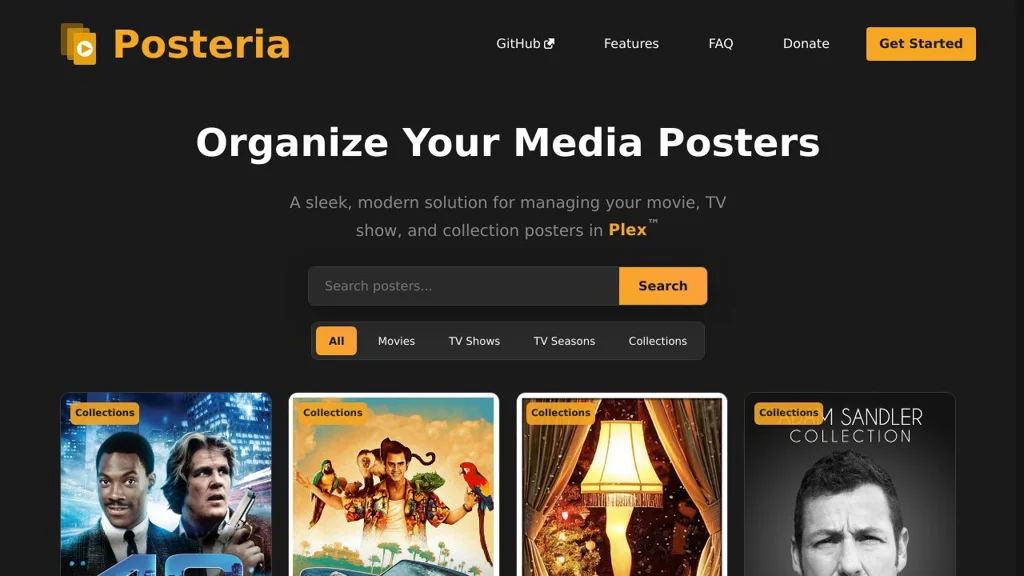Select the Collections filter tab
This screenshot has height=576, width=1024.
[x=658, y=341]
